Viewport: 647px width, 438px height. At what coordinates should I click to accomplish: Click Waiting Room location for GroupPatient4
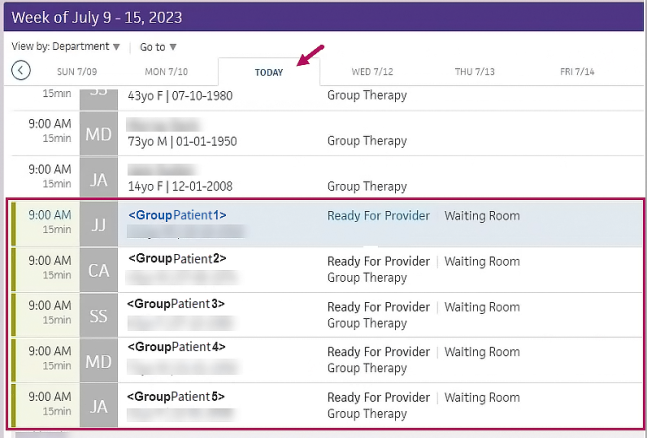482,352
